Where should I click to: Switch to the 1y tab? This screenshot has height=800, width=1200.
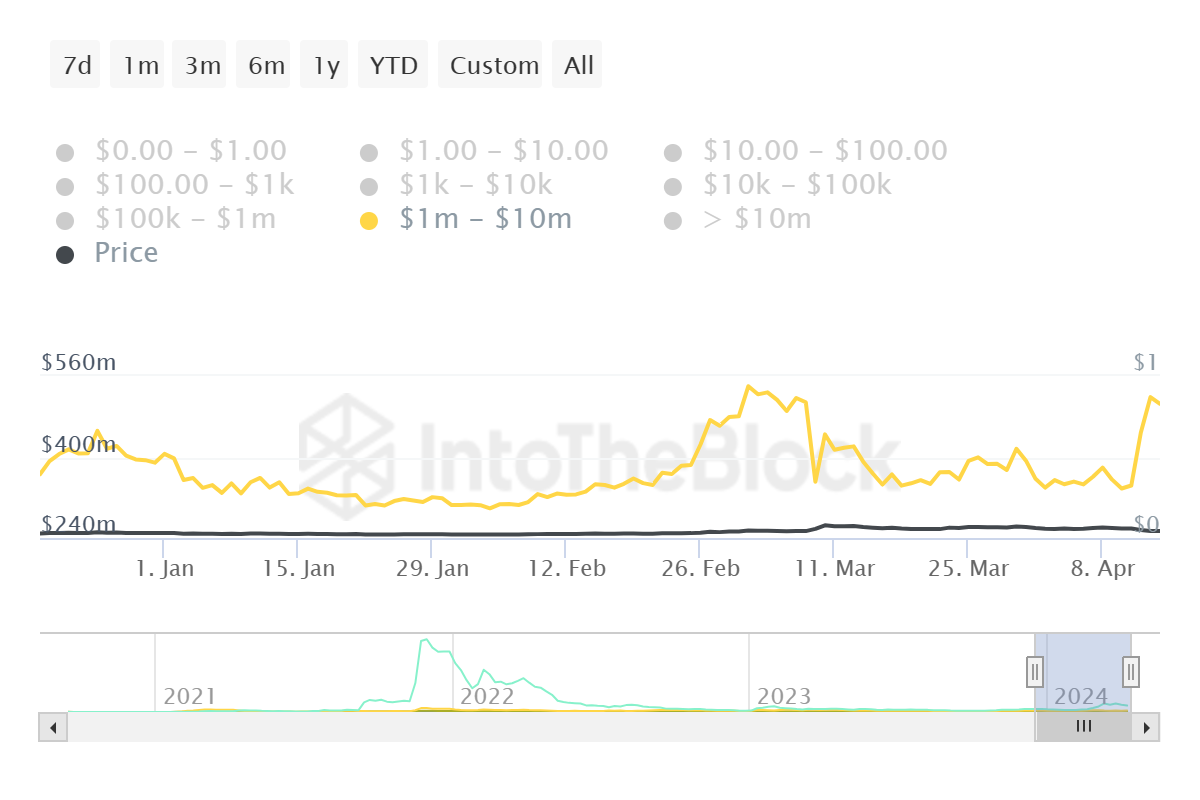tap(324, 64)
